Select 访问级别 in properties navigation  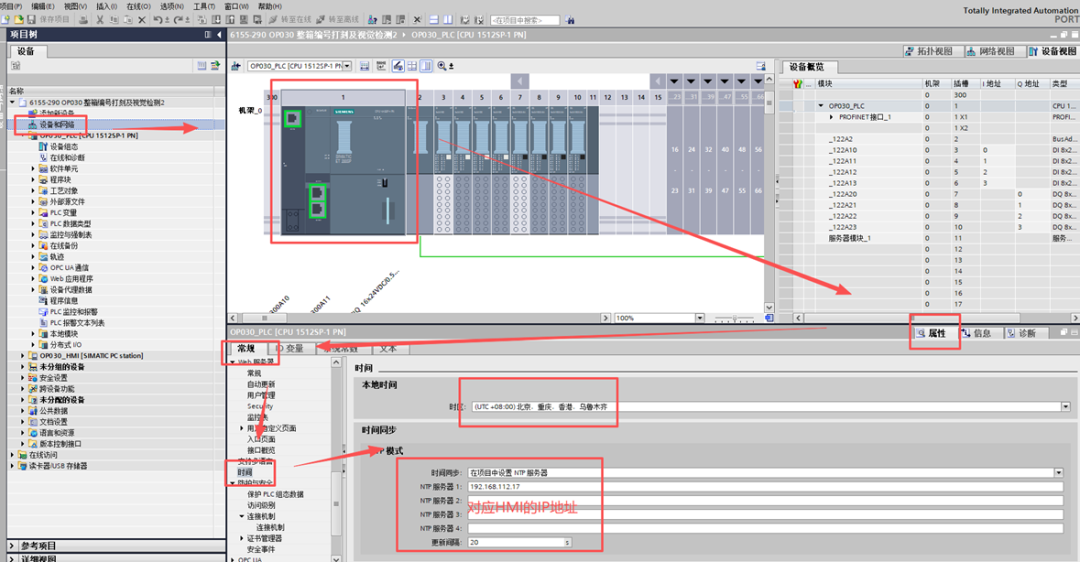pos(261,506)
